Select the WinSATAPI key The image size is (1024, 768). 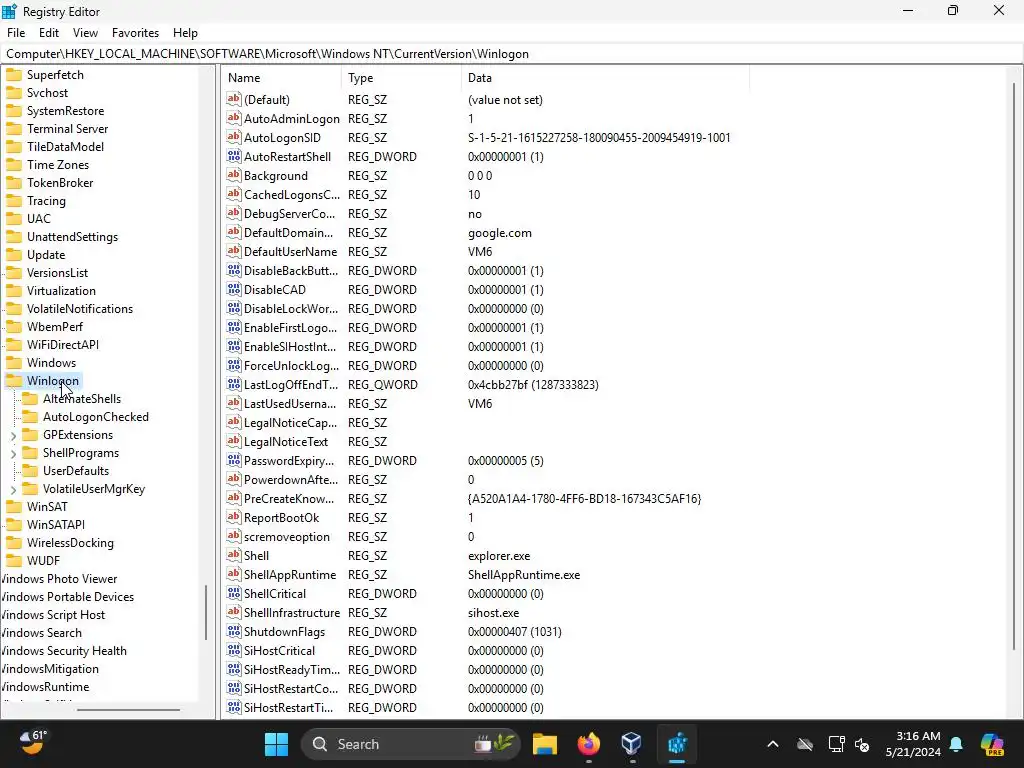56,524
